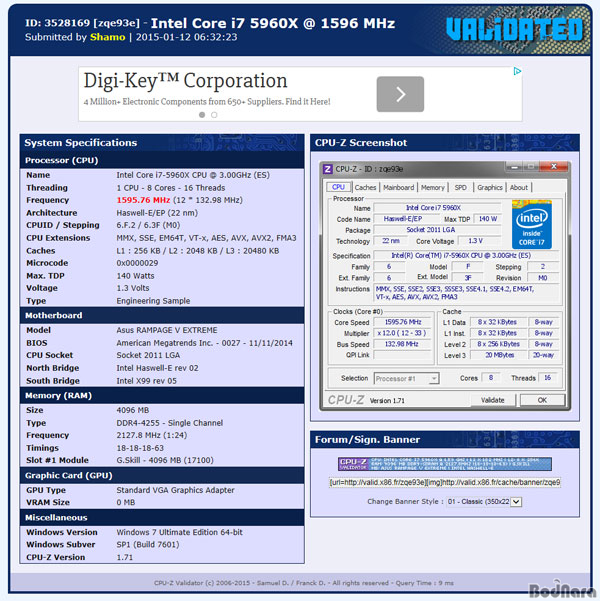Click the Core Speed 1595.76 MHz field
The image size is (600, 601).
(x=403, y=322)
